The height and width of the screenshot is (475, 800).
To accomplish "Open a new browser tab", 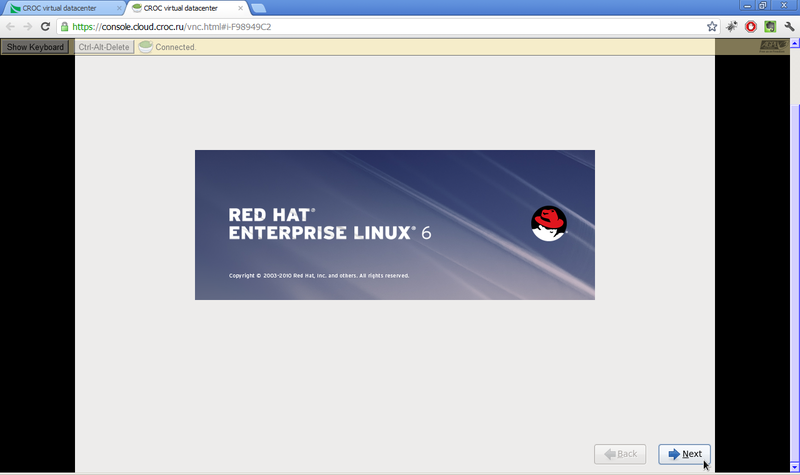I will (259, 8).
